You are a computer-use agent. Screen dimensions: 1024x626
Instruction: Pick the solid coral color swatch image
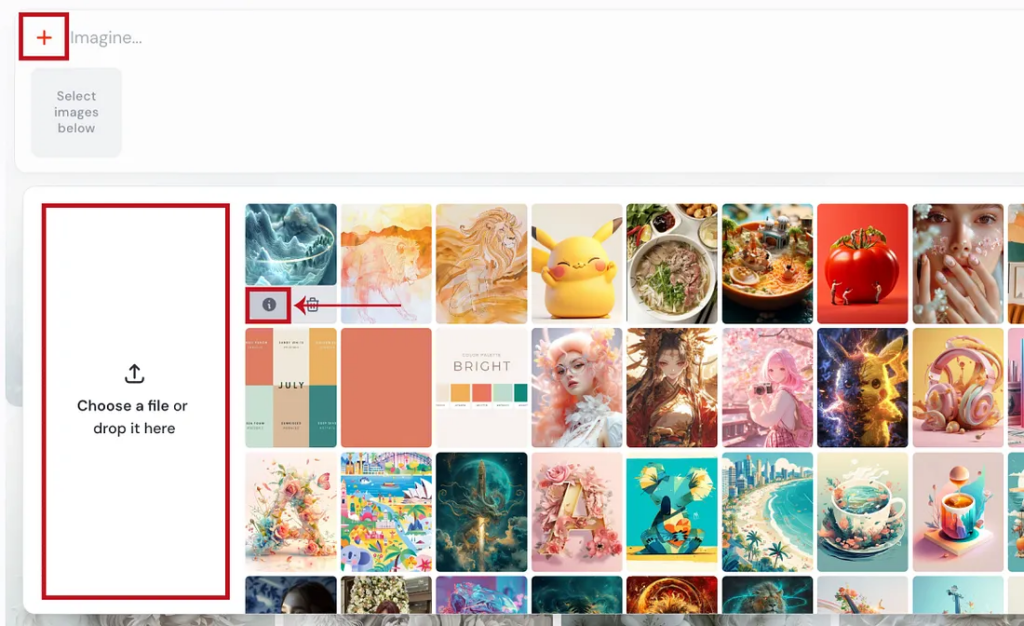pyautogui.click(x=386, y=388)
